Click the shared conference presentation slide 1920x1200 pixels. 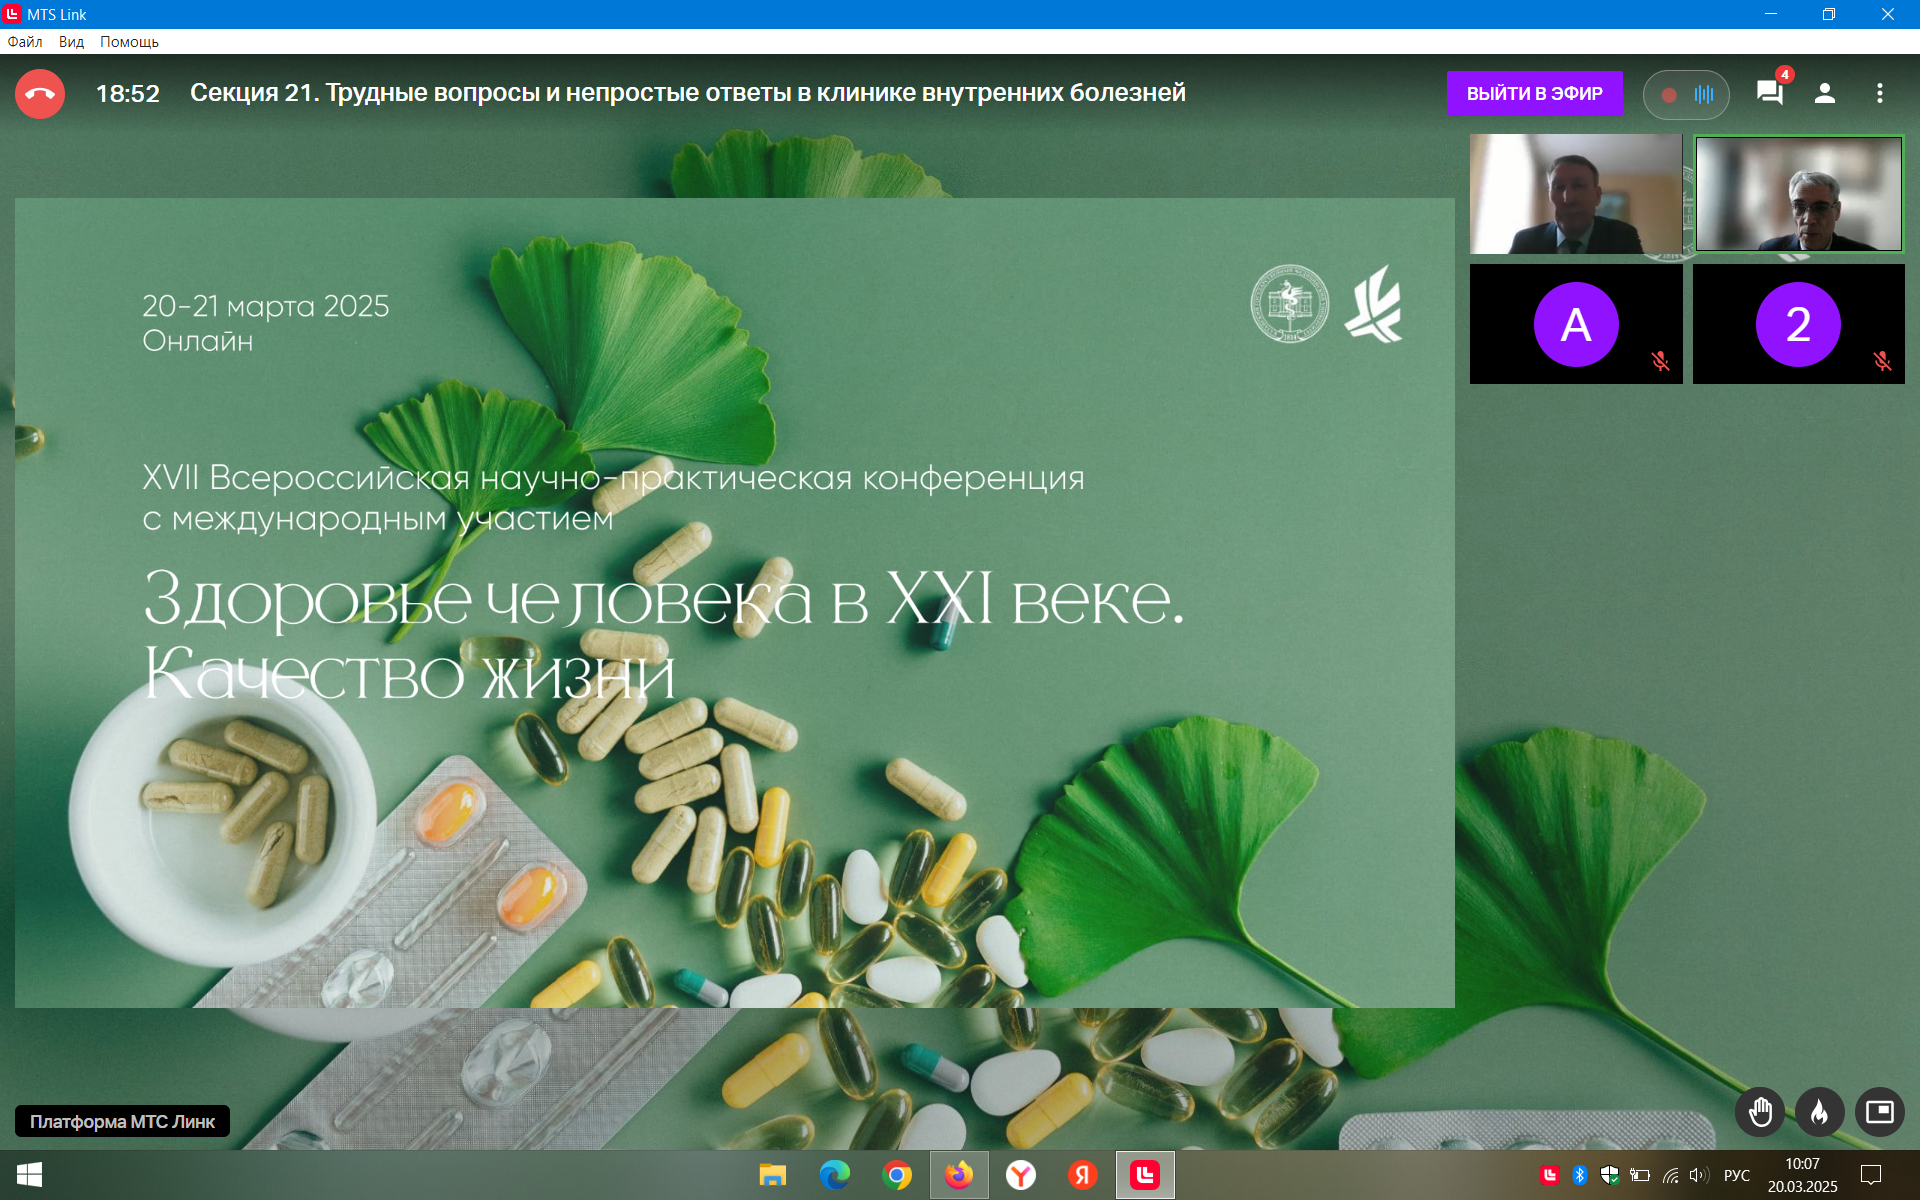[x=735, y=602]
